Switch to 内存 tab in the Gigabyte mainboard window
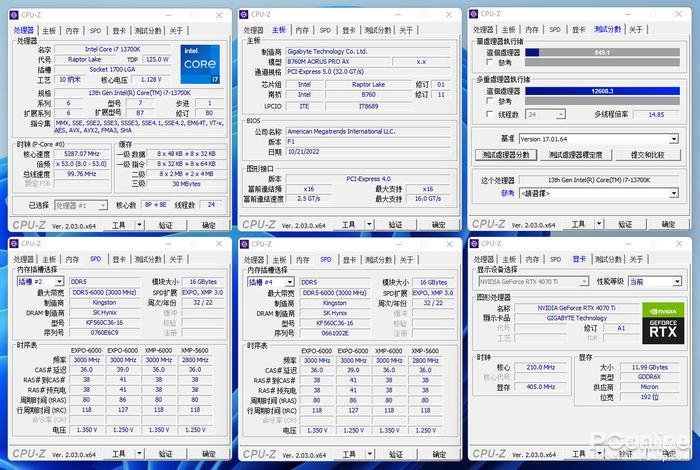The width and height of the screenshot is (700, 470). pyautogui.click(x=302, y=30)
